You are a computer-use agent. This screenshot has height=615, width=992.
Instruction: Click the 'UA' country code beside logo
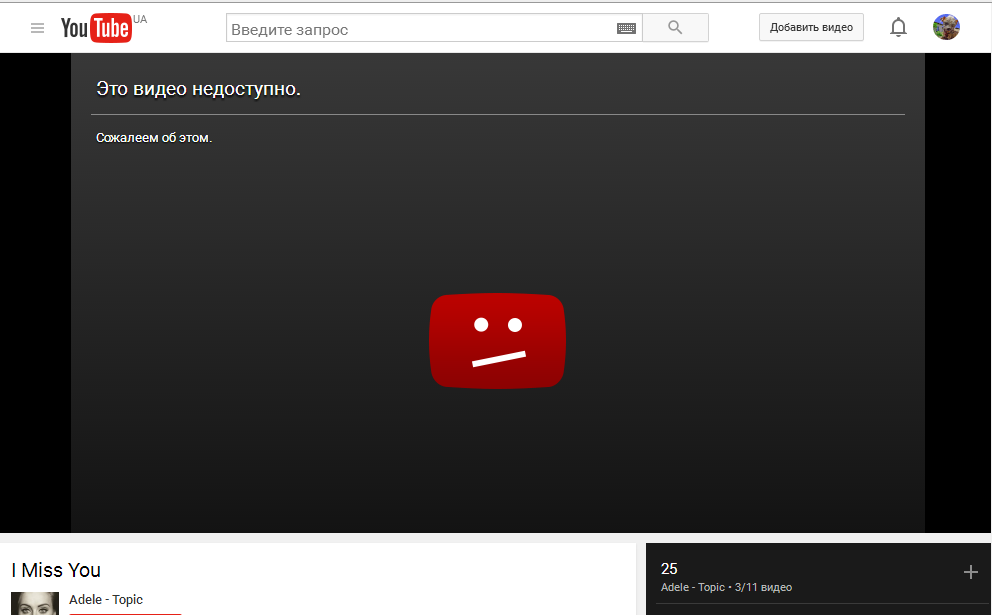point(140,19)
